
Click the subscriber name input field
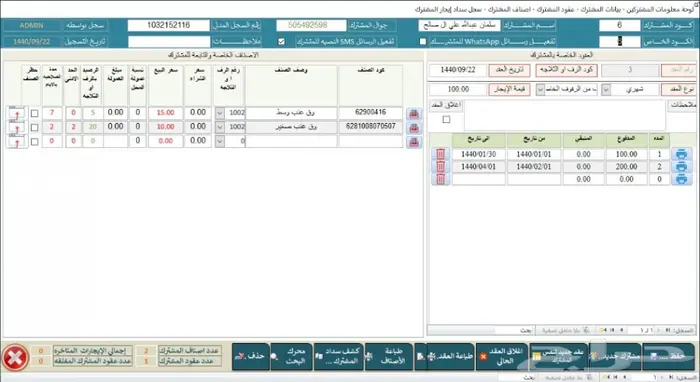(459, 25)
